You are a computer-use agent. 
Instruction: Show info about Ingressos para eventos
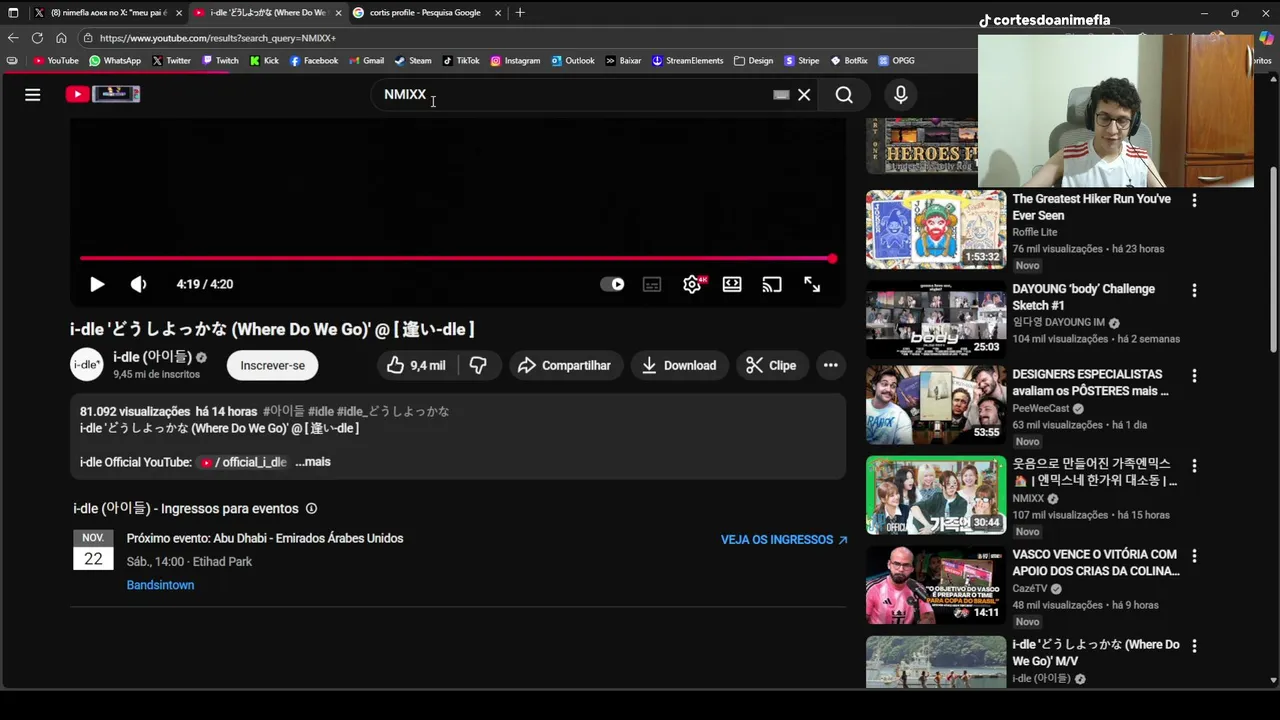(x=311, y=509)
